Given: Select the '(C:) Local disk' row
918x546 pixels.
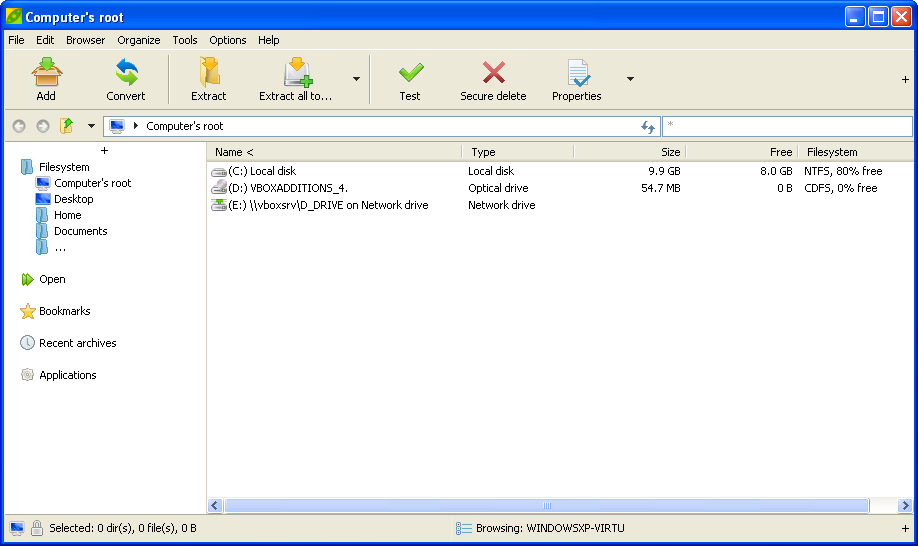Looking at the screenshot, I should tap(560, 171).
